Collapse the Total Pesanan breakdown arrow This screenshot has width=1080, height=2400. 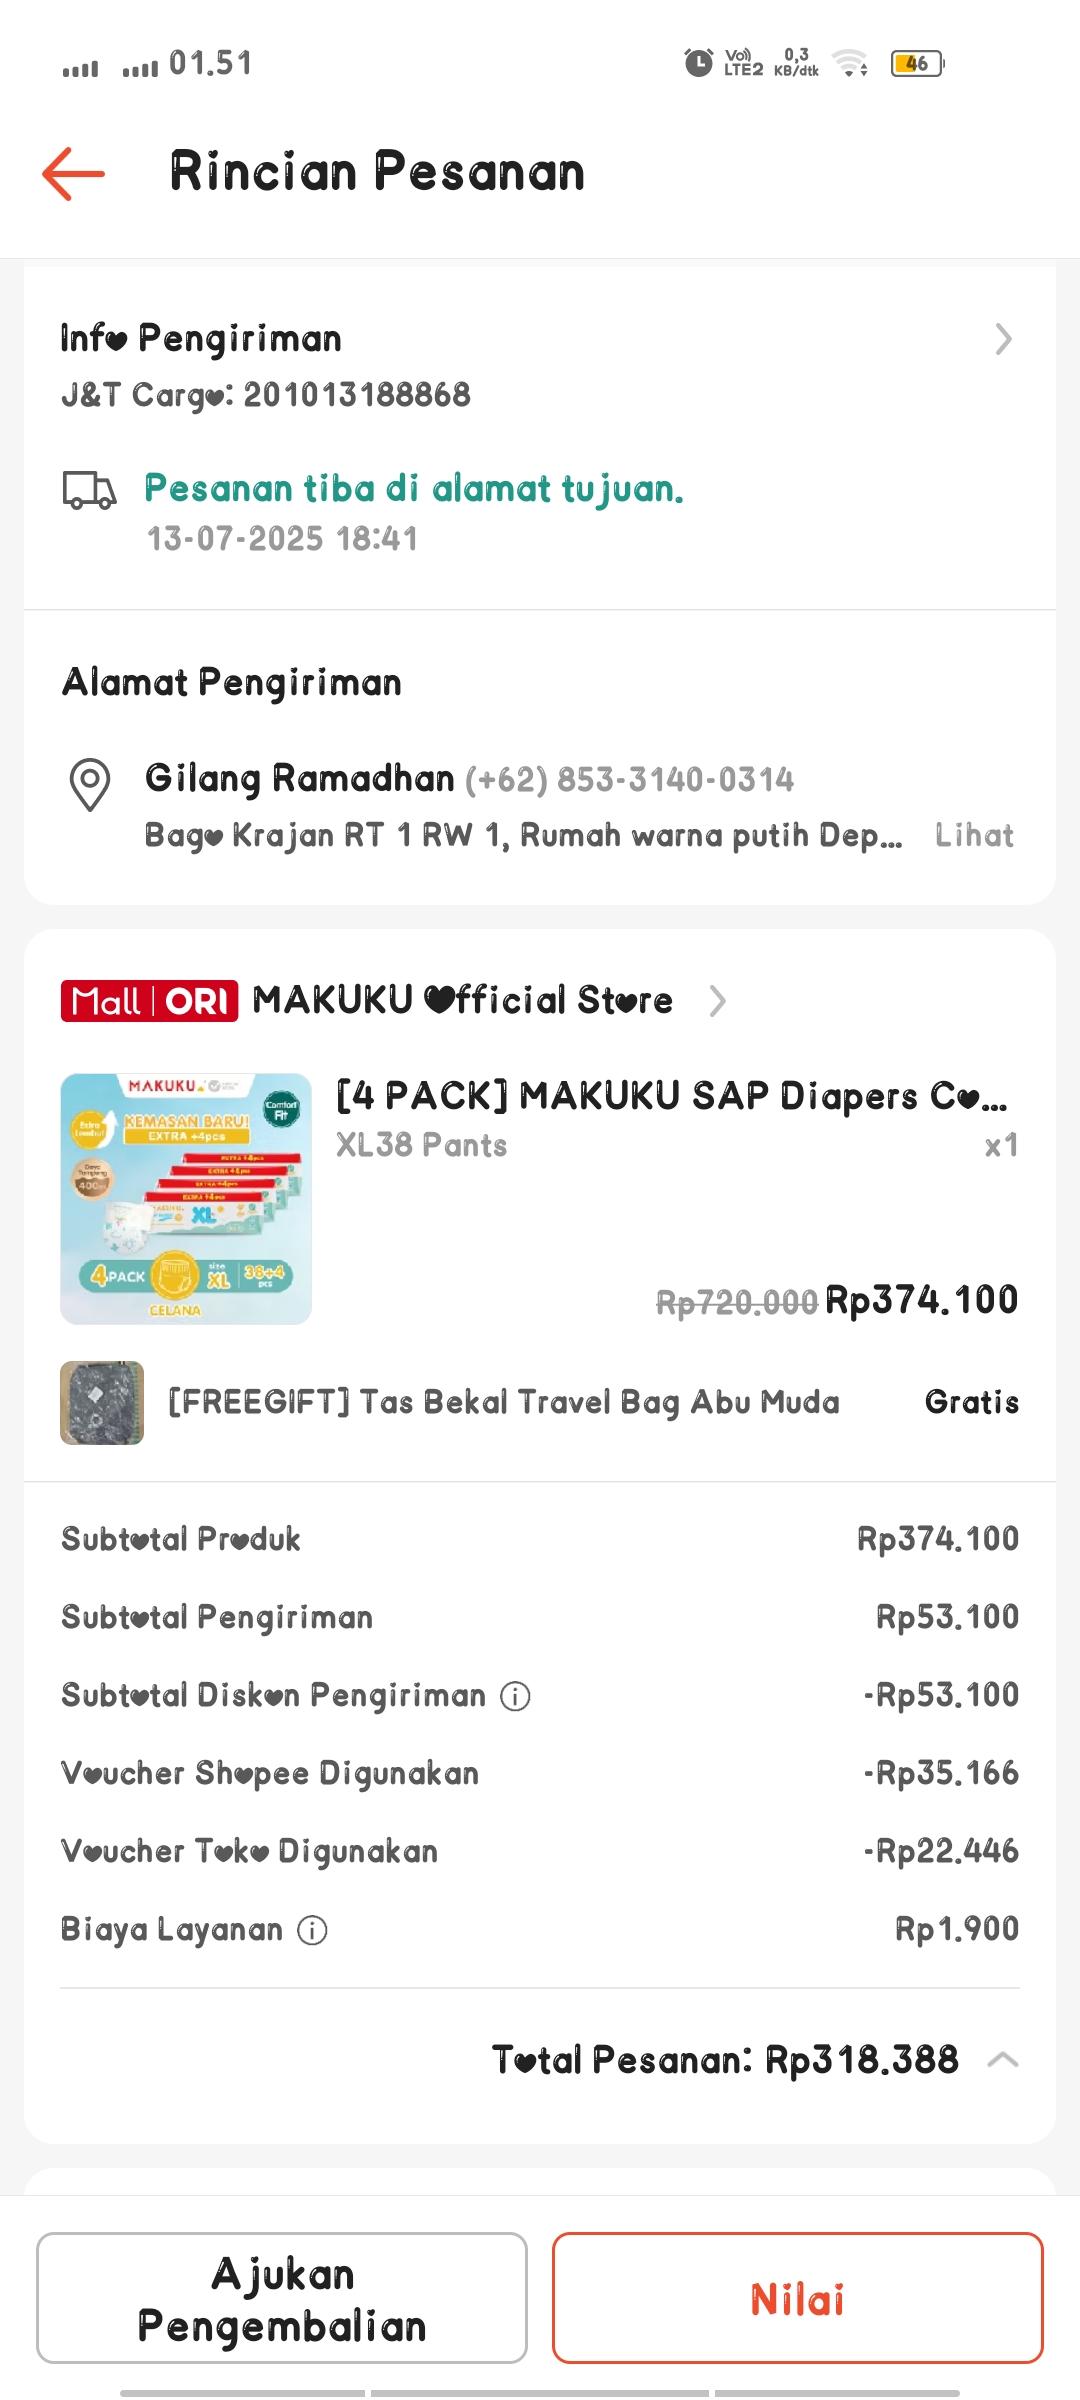tap(1002, 2060)
